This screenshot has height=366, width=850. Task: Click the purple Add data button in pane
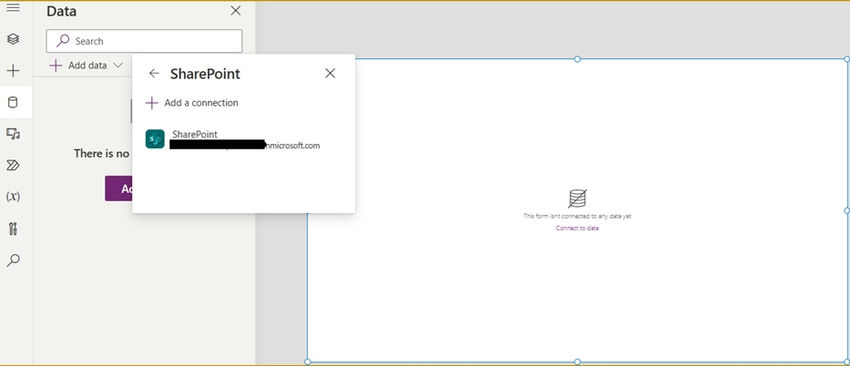point(119,188)
